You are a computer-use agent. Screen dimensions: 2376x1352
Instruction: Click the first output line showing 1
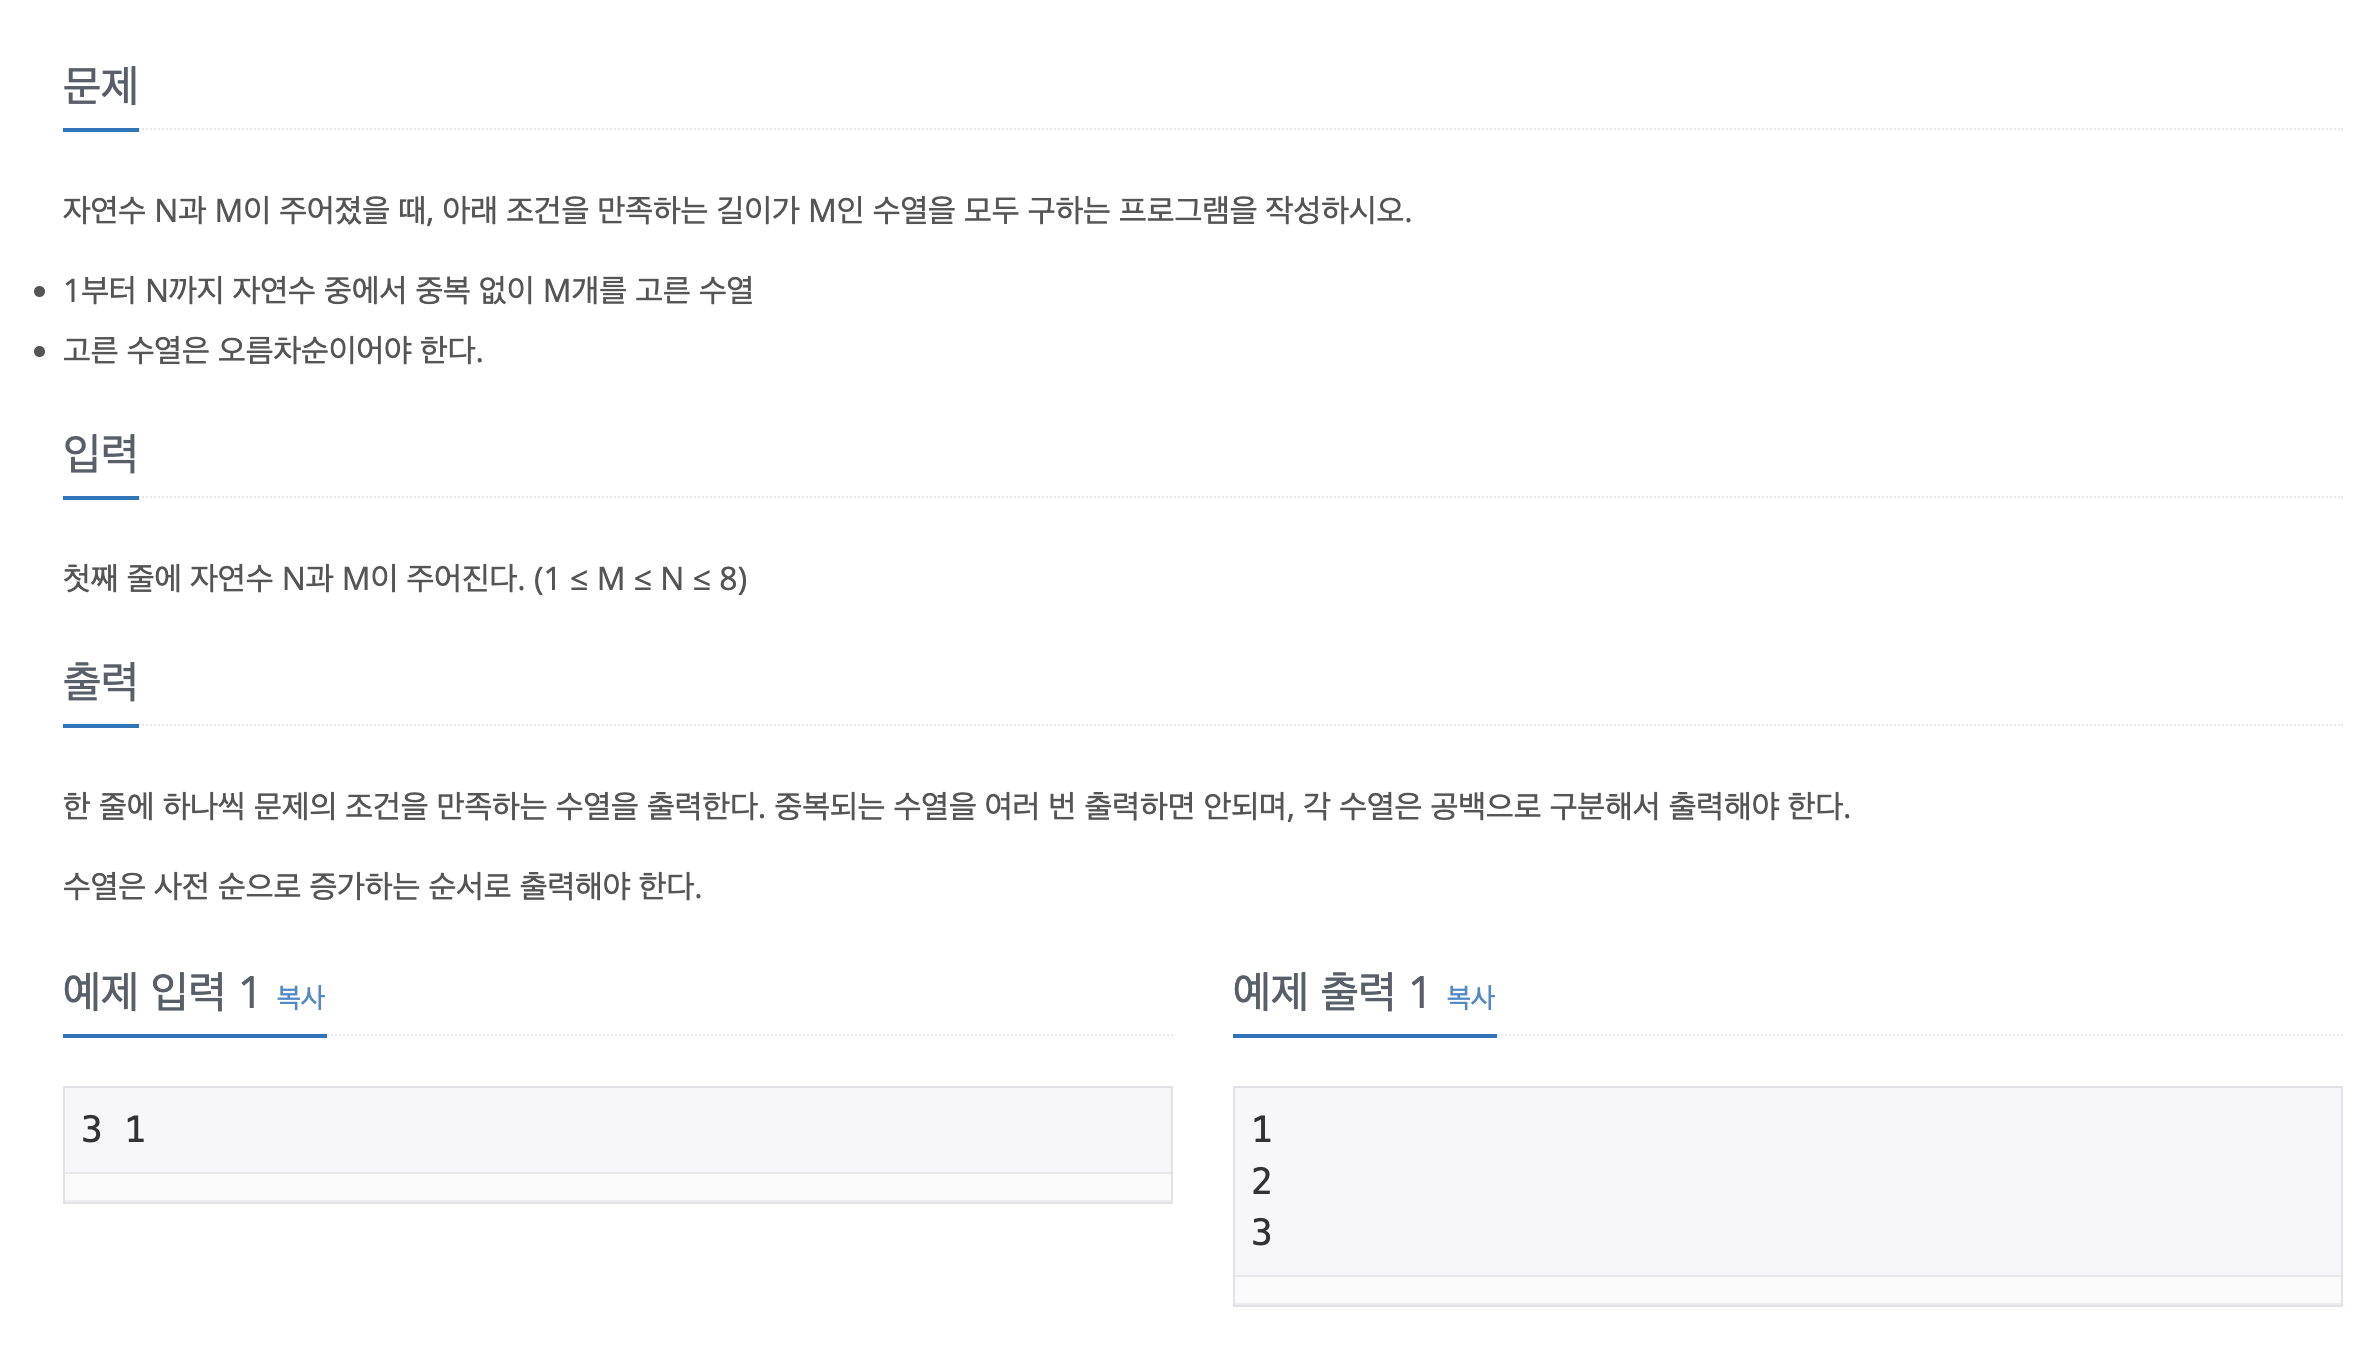[x=1262, y=1130]
